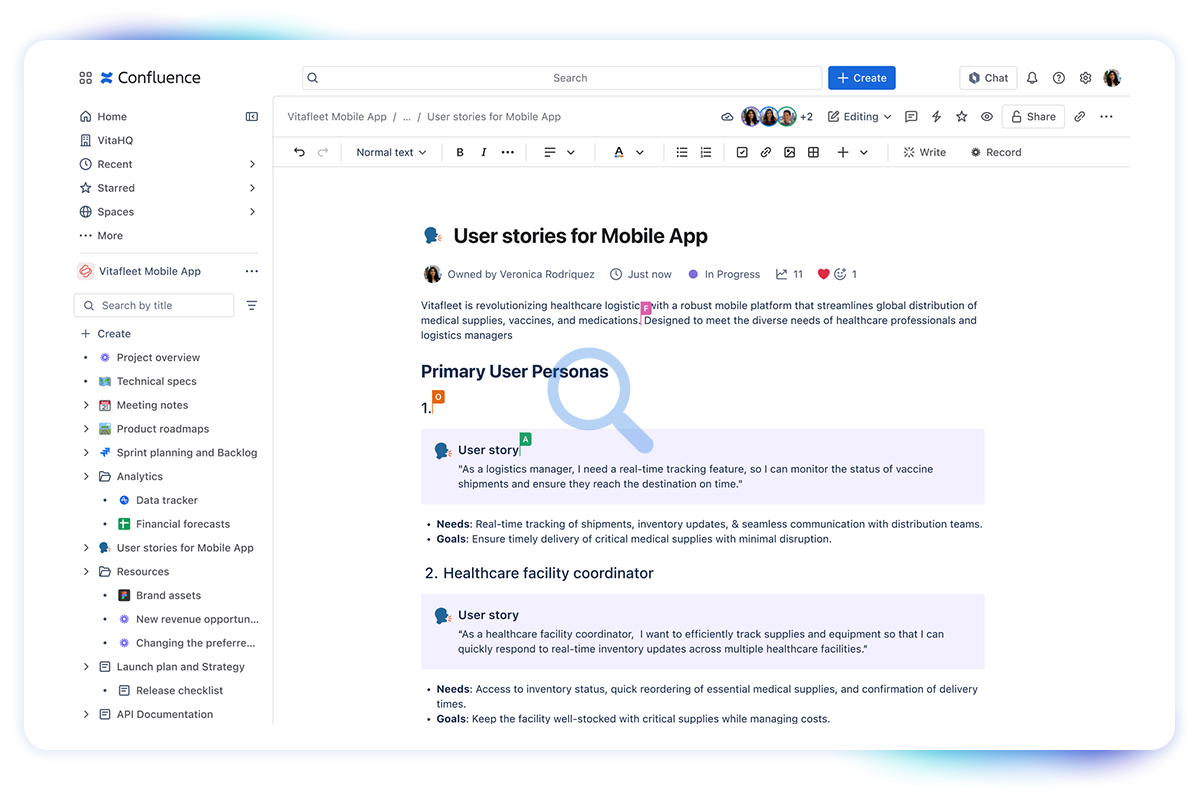Click the heart reaction
Screen dimensions: 1200x800
pyautogui.click(x=824, y=274)
